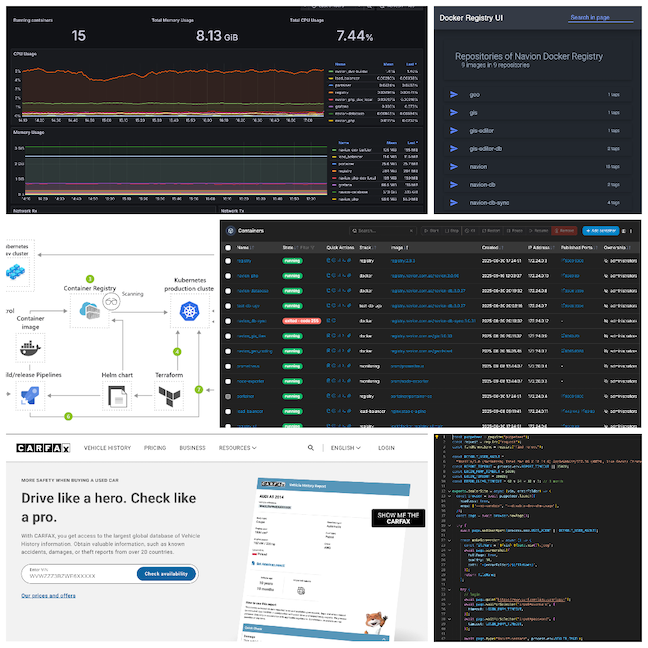Viewport: 648px width, 648px height.
Task: Expand the navion-db repository arrow
Action: [x=454, y=185]
